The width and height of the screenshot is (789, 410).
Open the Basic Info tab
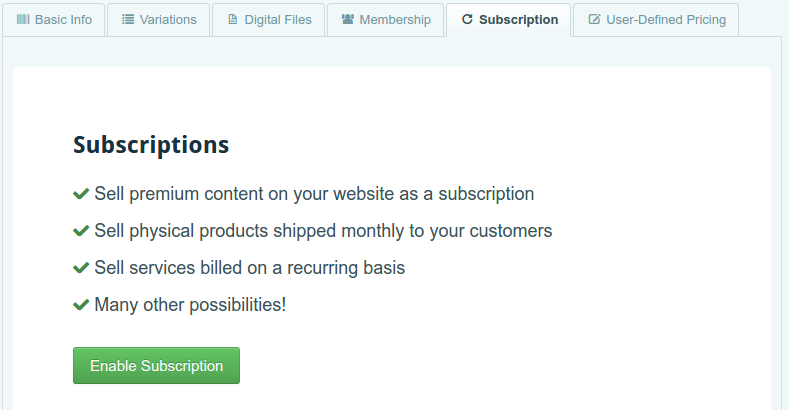click(54, 20)
